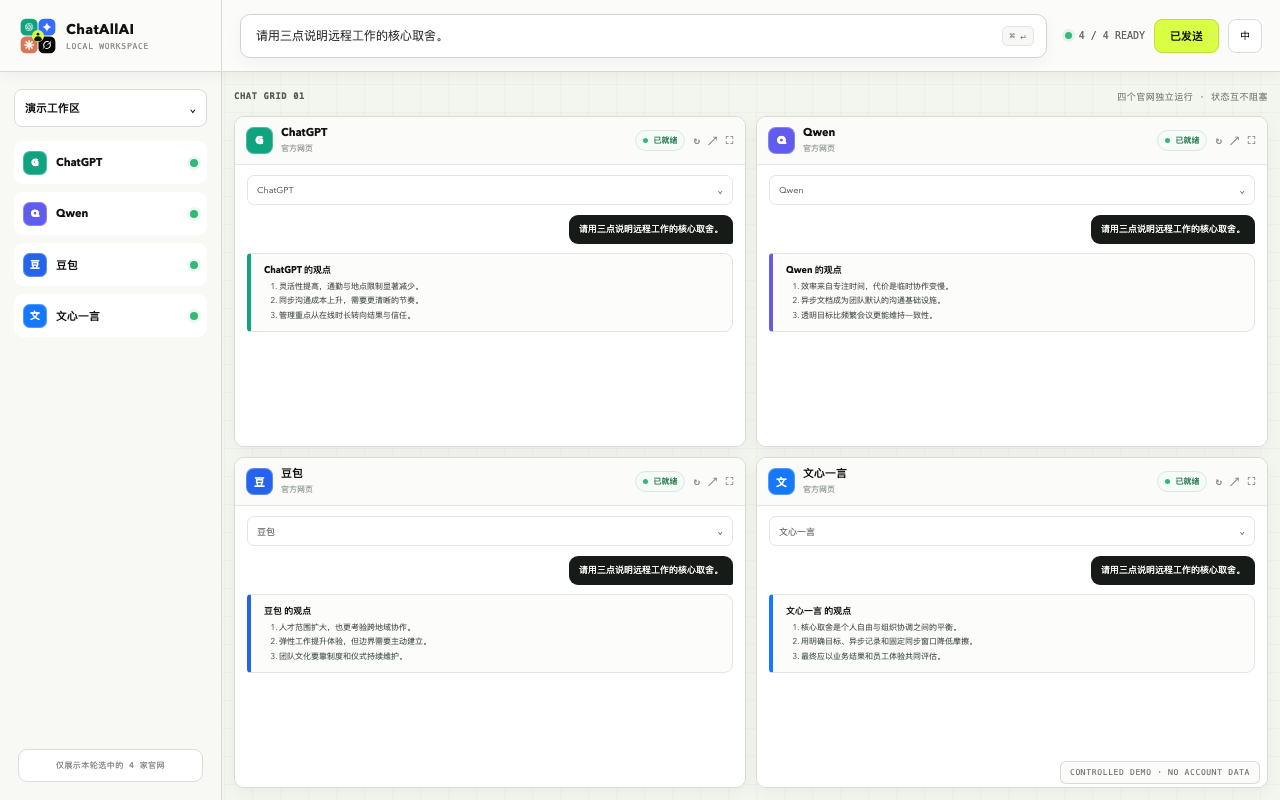
Task: Refresh the 文心一言 panel
Action: click(x=1219, y=482)
